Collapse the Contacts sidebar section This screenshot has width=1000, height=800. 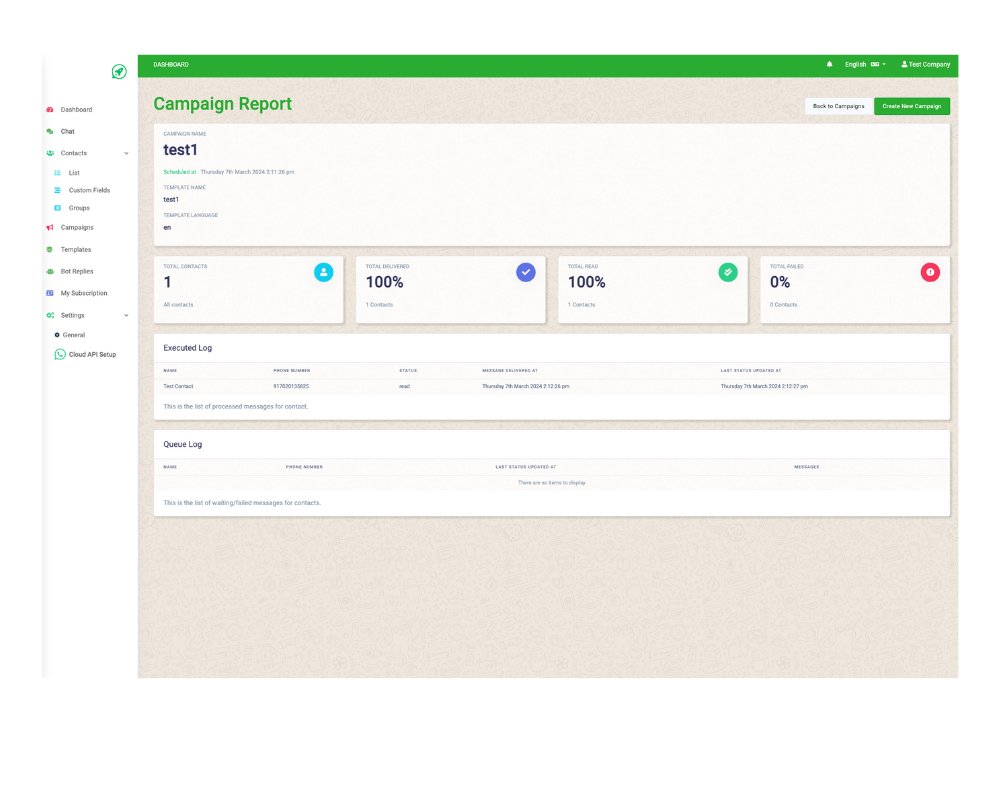coord(126,154)
